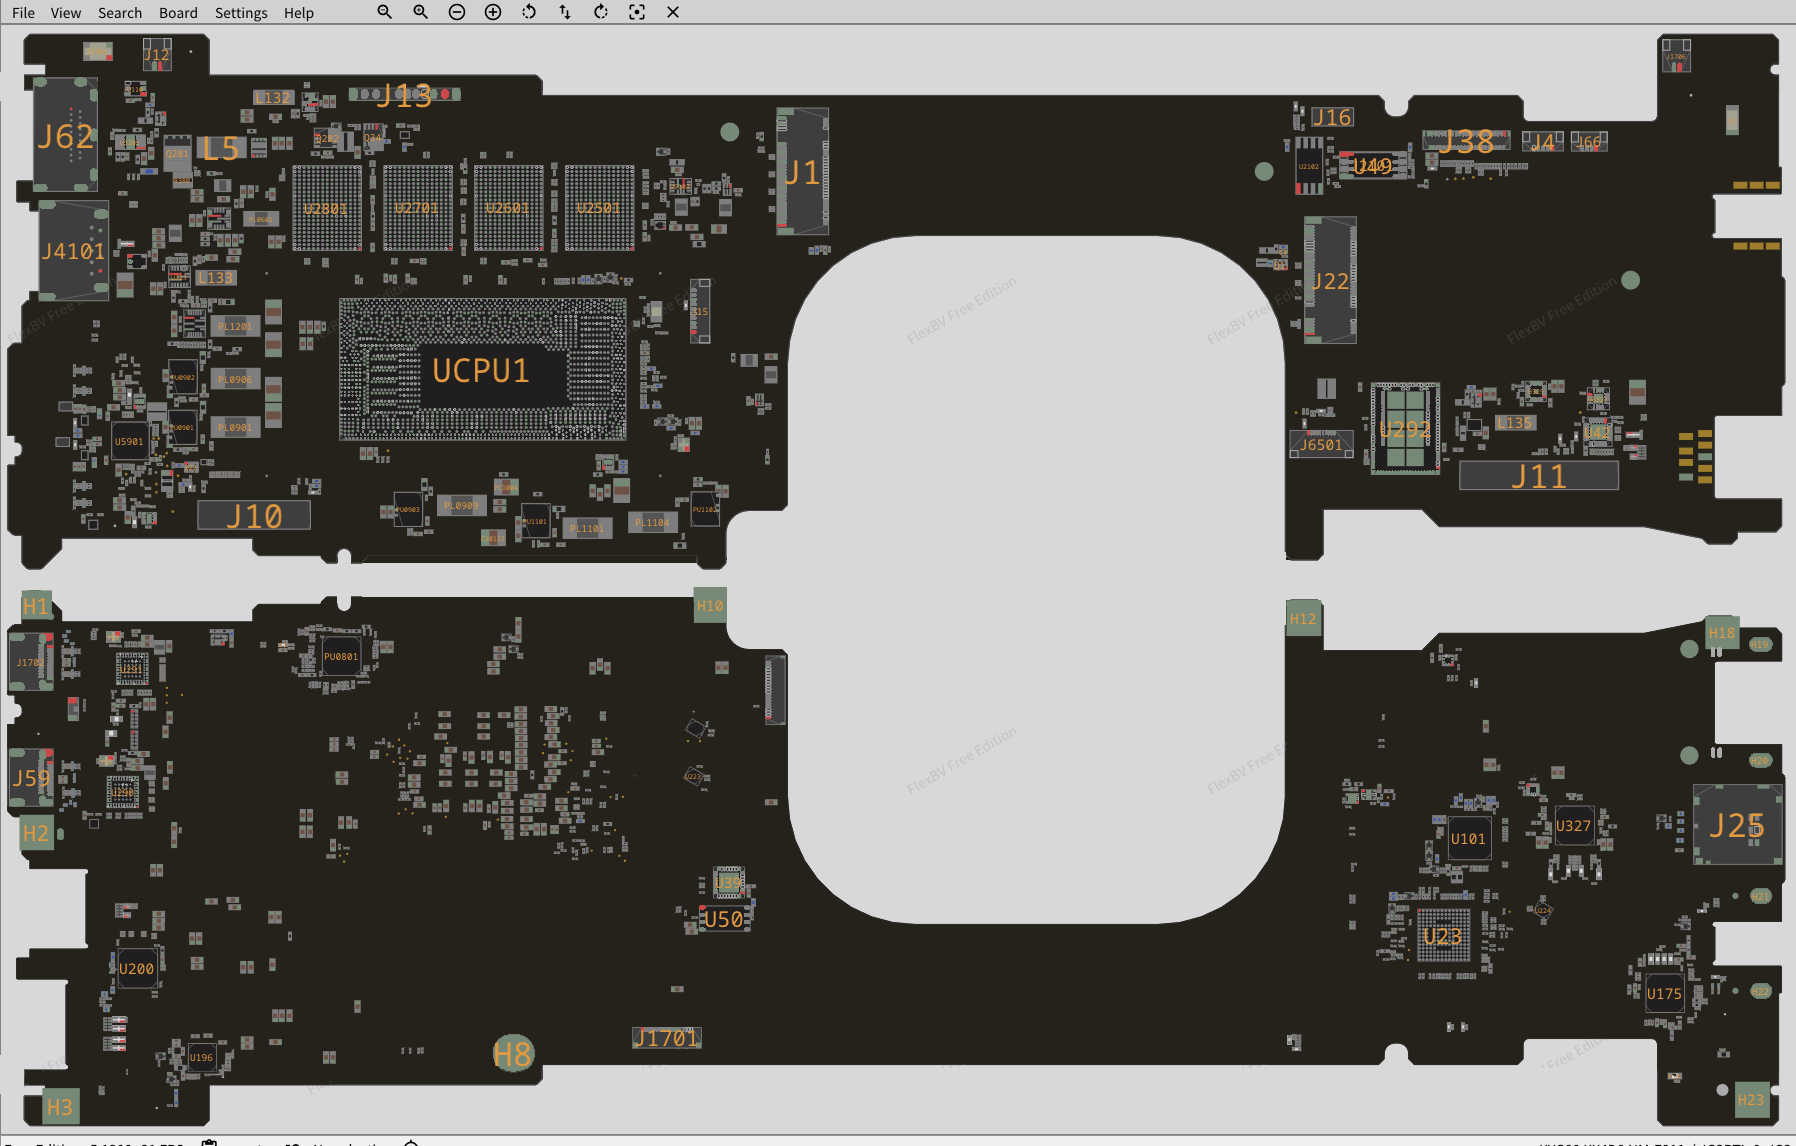The image size is (1796, 1146).
Task: Click the magnifying glass zoom-out icon
Action: click(384, 12)
